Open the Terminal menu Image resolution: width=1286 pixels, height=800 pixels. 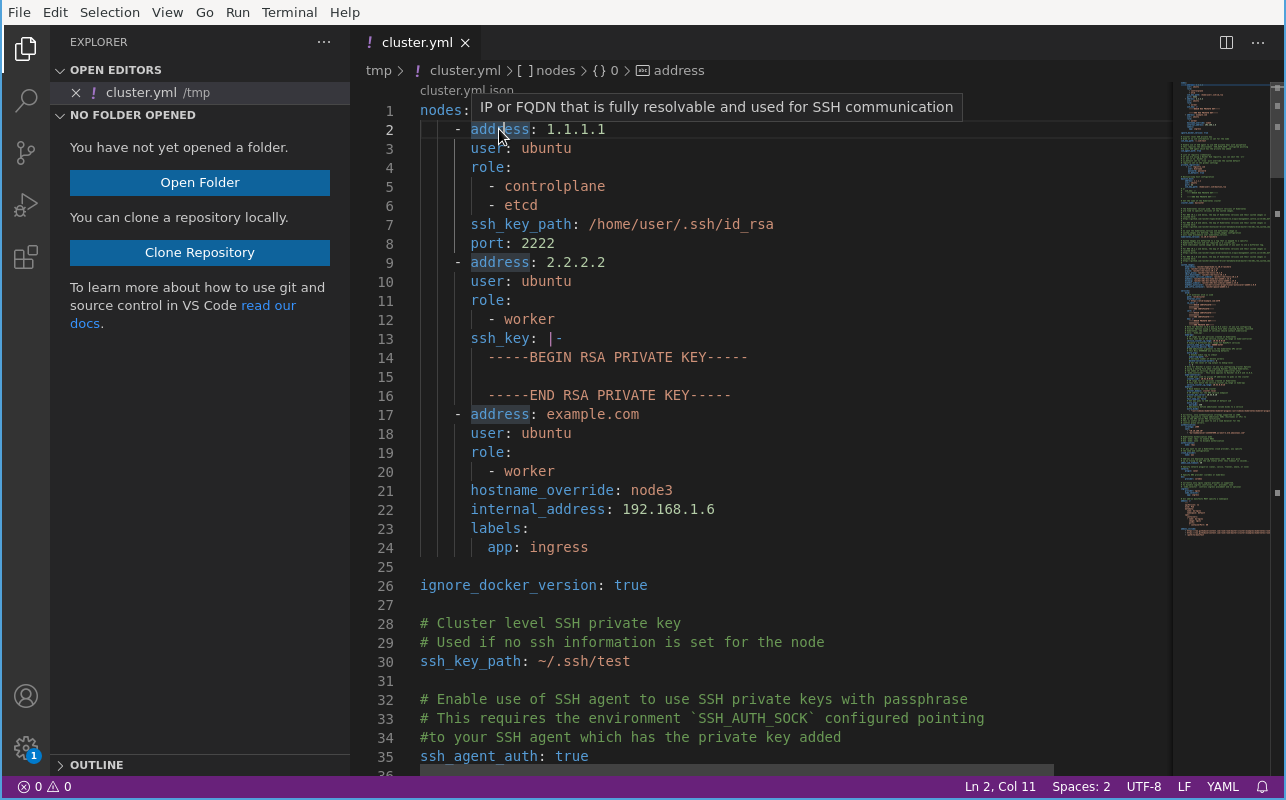click(x=289, y=12)
